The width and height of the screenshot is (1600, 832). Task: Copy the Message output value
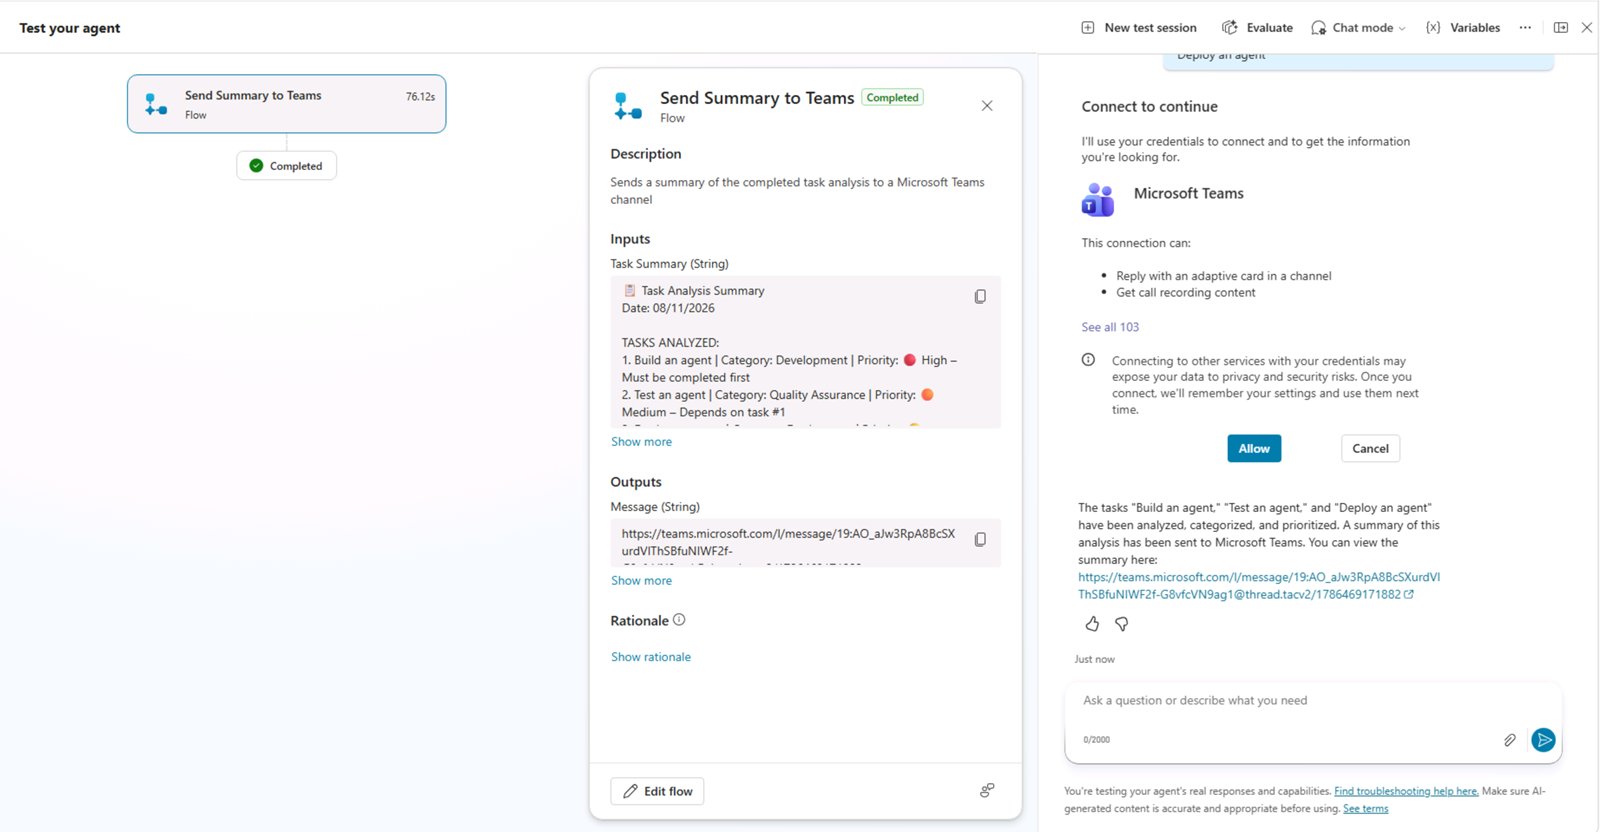pos(980,540)
